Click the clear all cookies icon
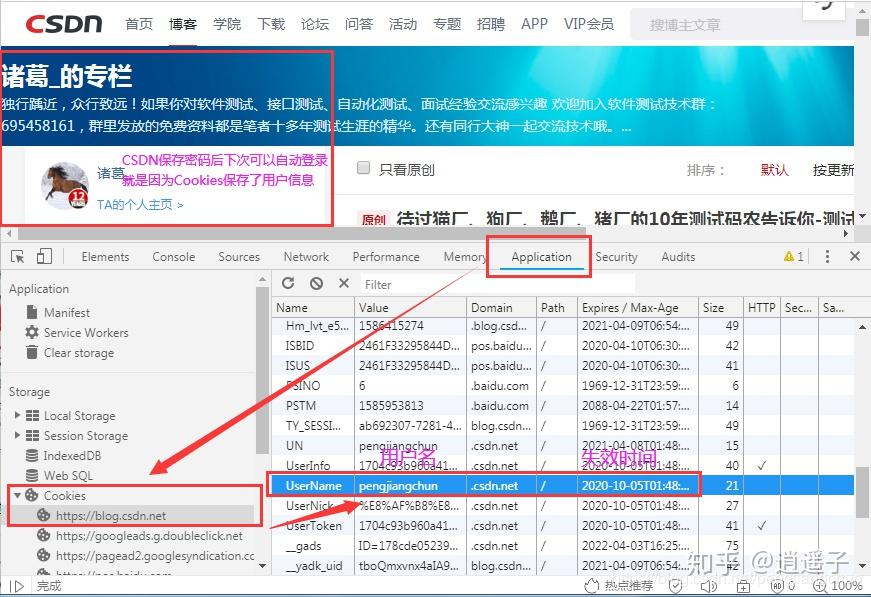Screen dimensions: 871x597 pos(317,283)
